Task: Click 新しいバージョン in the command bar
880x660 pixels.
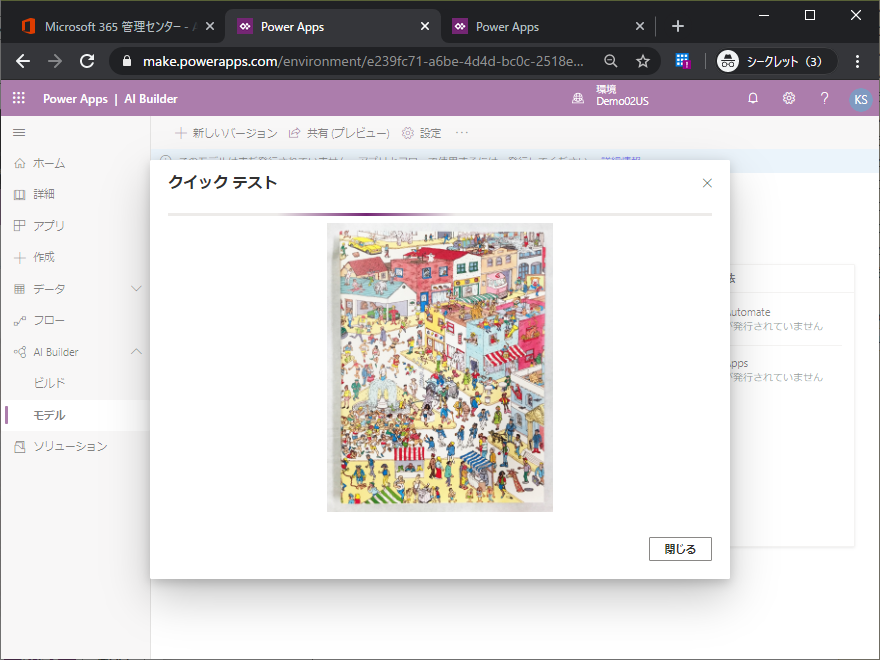Action: pyautogui.click(x=226, y=133)
